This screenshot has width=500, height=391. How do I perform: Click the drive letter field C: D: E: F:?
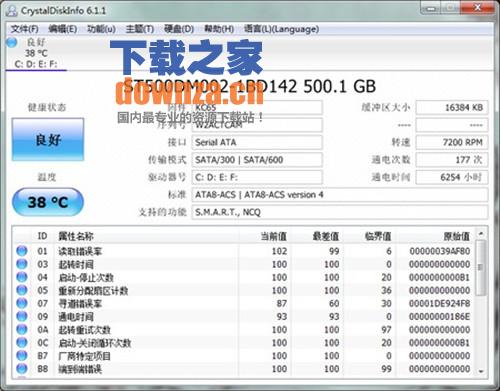(257, 177)
